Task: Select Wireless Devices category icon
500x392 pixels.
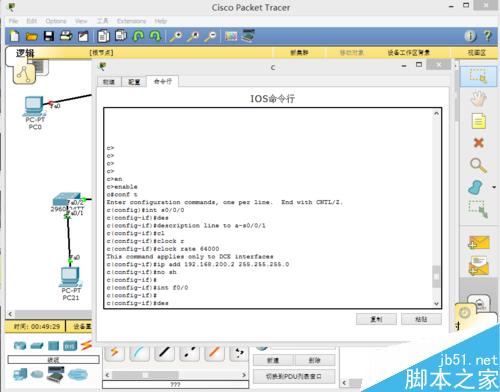Action: tap(70, 346)
